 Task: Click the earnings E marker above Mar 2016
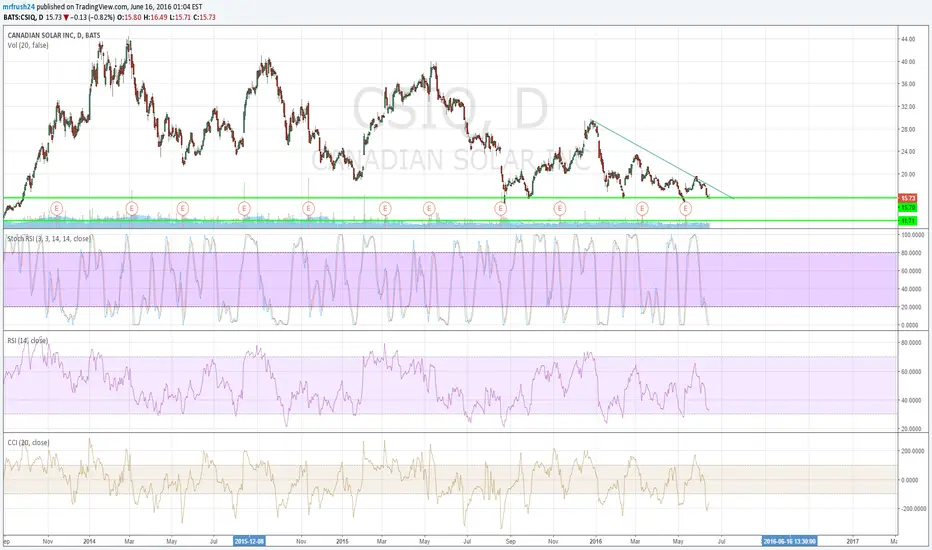pos(642,208)
